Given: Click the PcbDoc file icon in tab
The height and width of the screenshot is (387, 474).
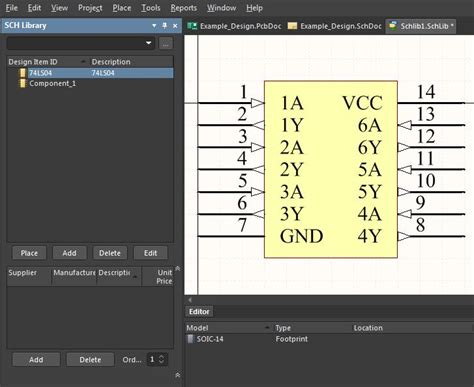Looking at the screenshot, I should pos(192,26).
